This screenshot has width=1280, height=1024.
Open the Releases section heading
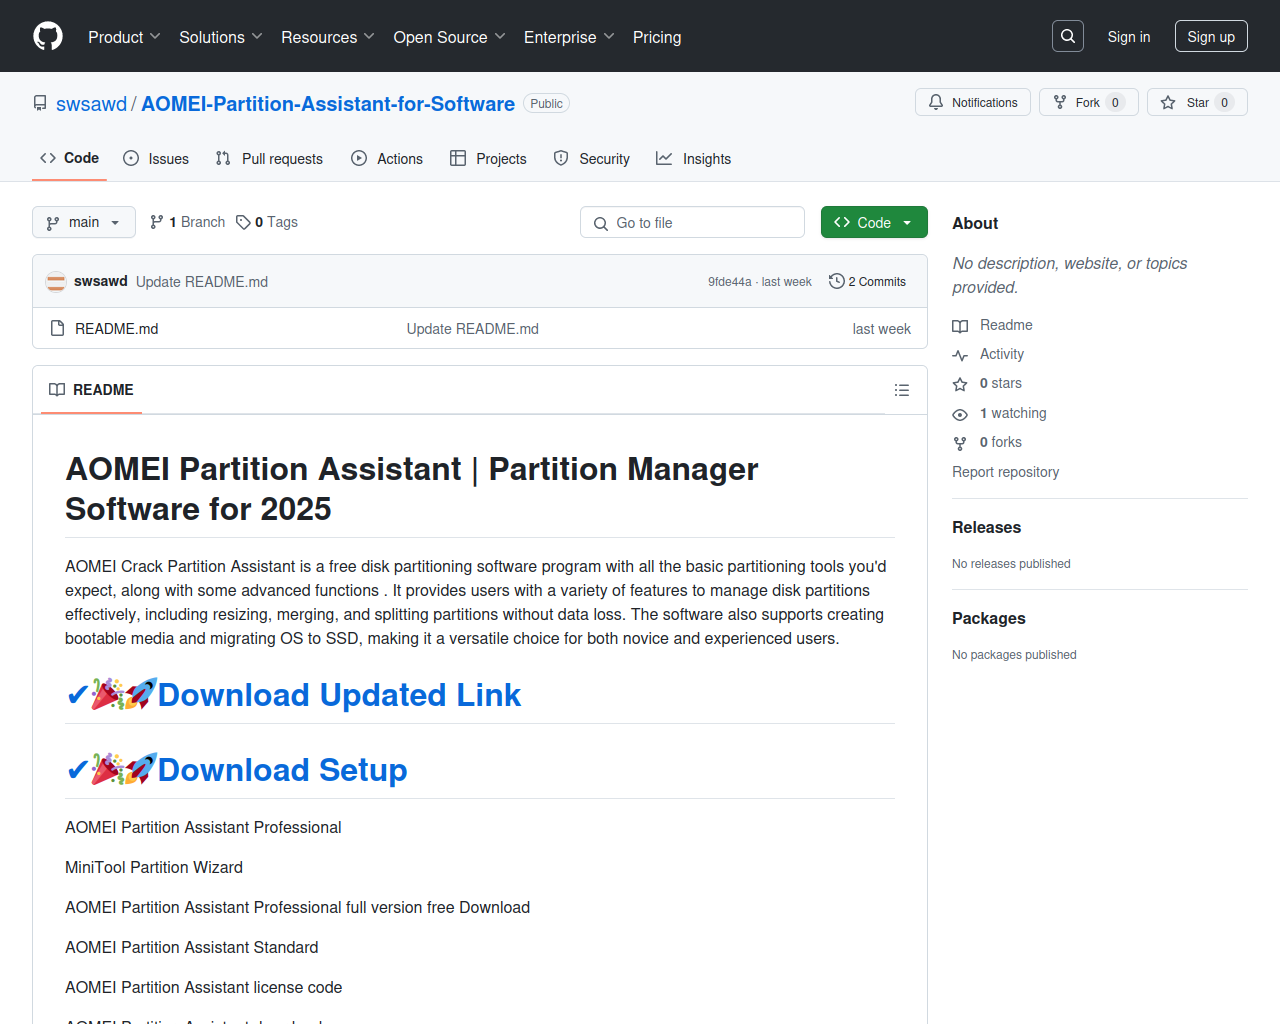coord(986,527)
